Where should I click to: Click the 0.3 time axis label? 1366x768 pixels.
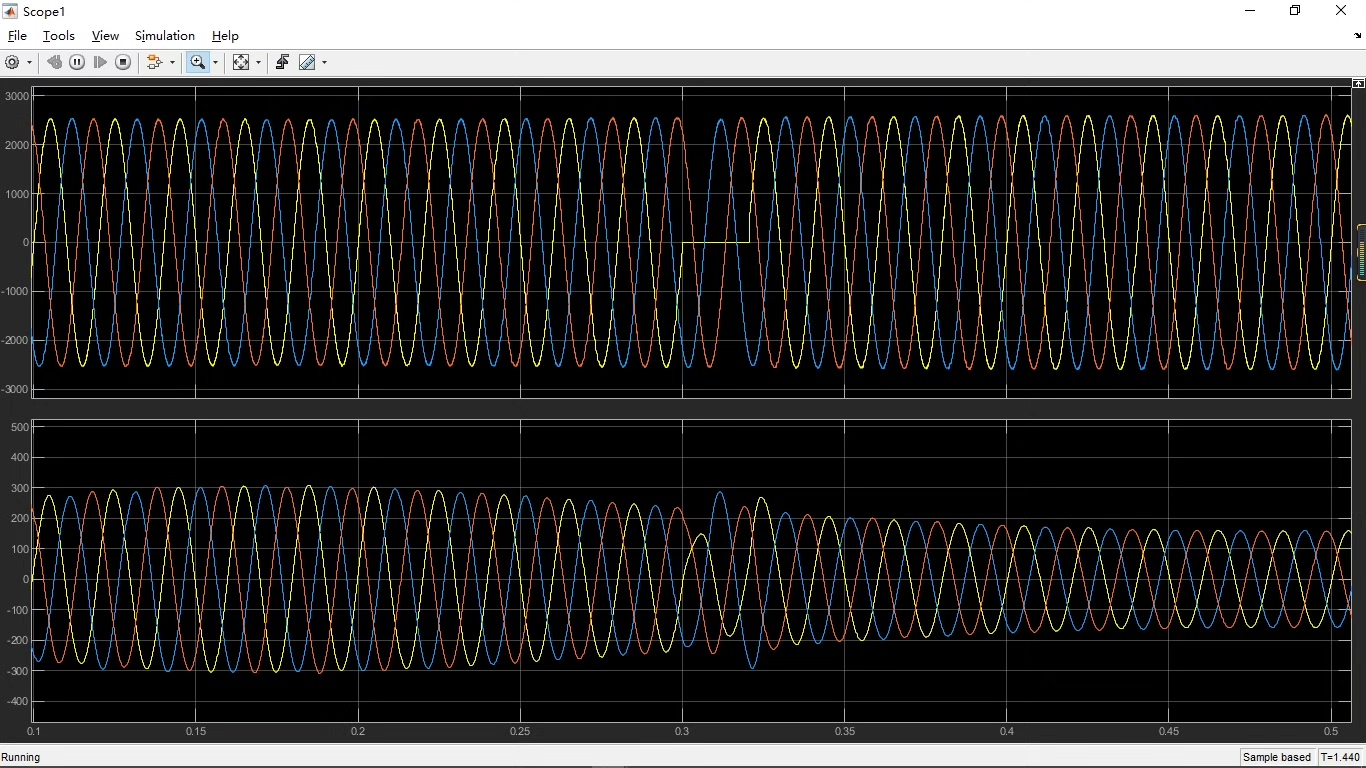(682, 731)
